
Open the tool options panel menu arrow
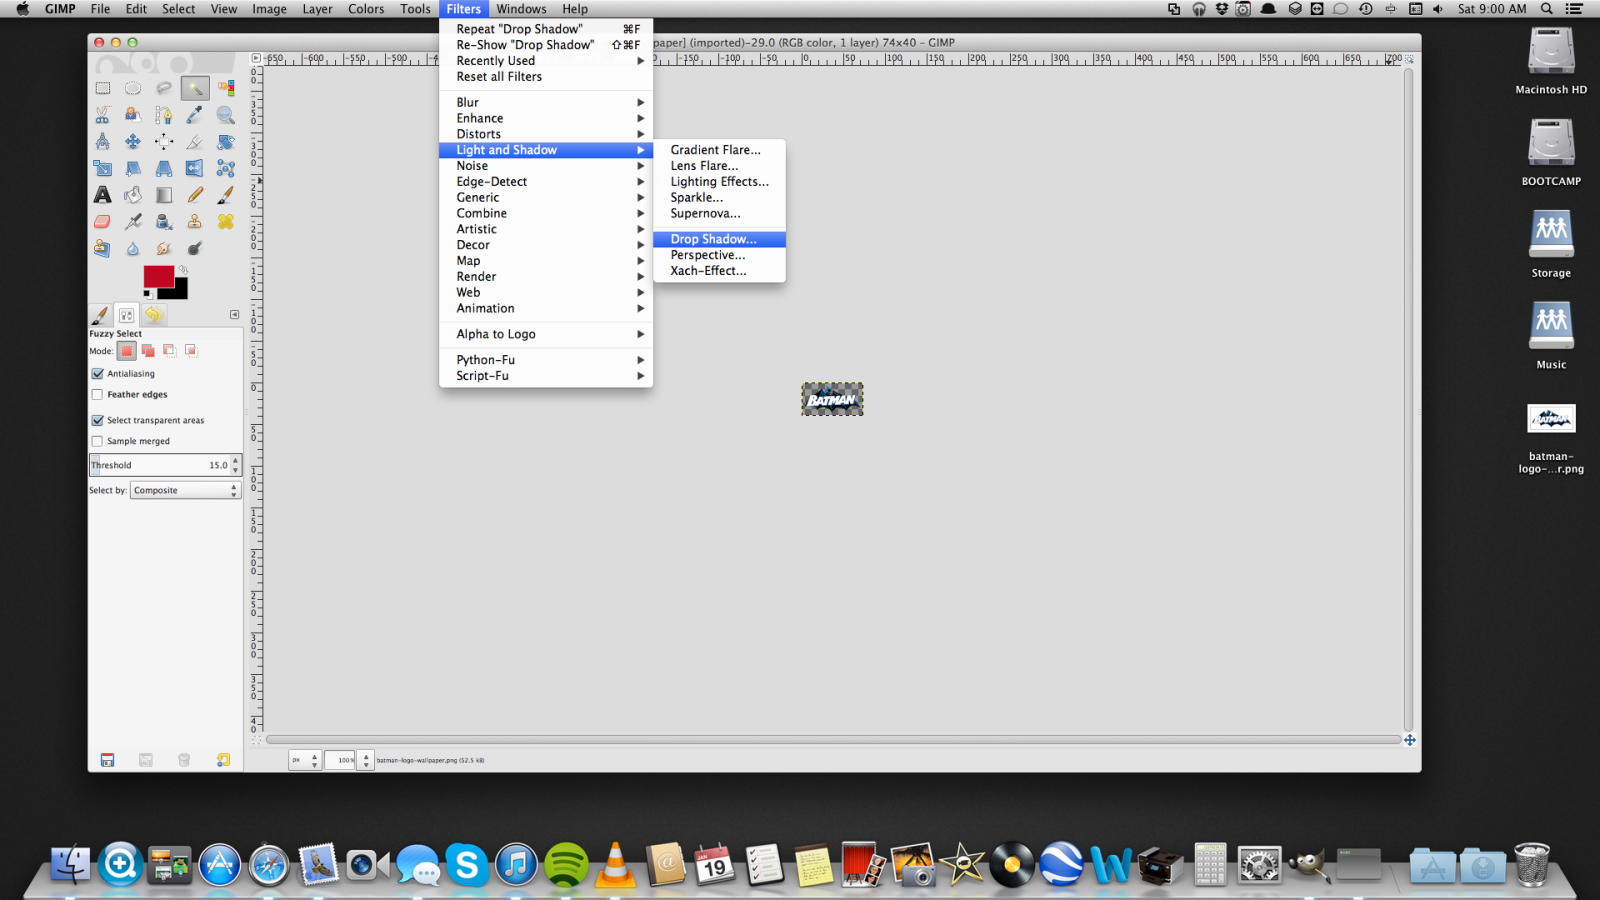[x=234, y=314]
